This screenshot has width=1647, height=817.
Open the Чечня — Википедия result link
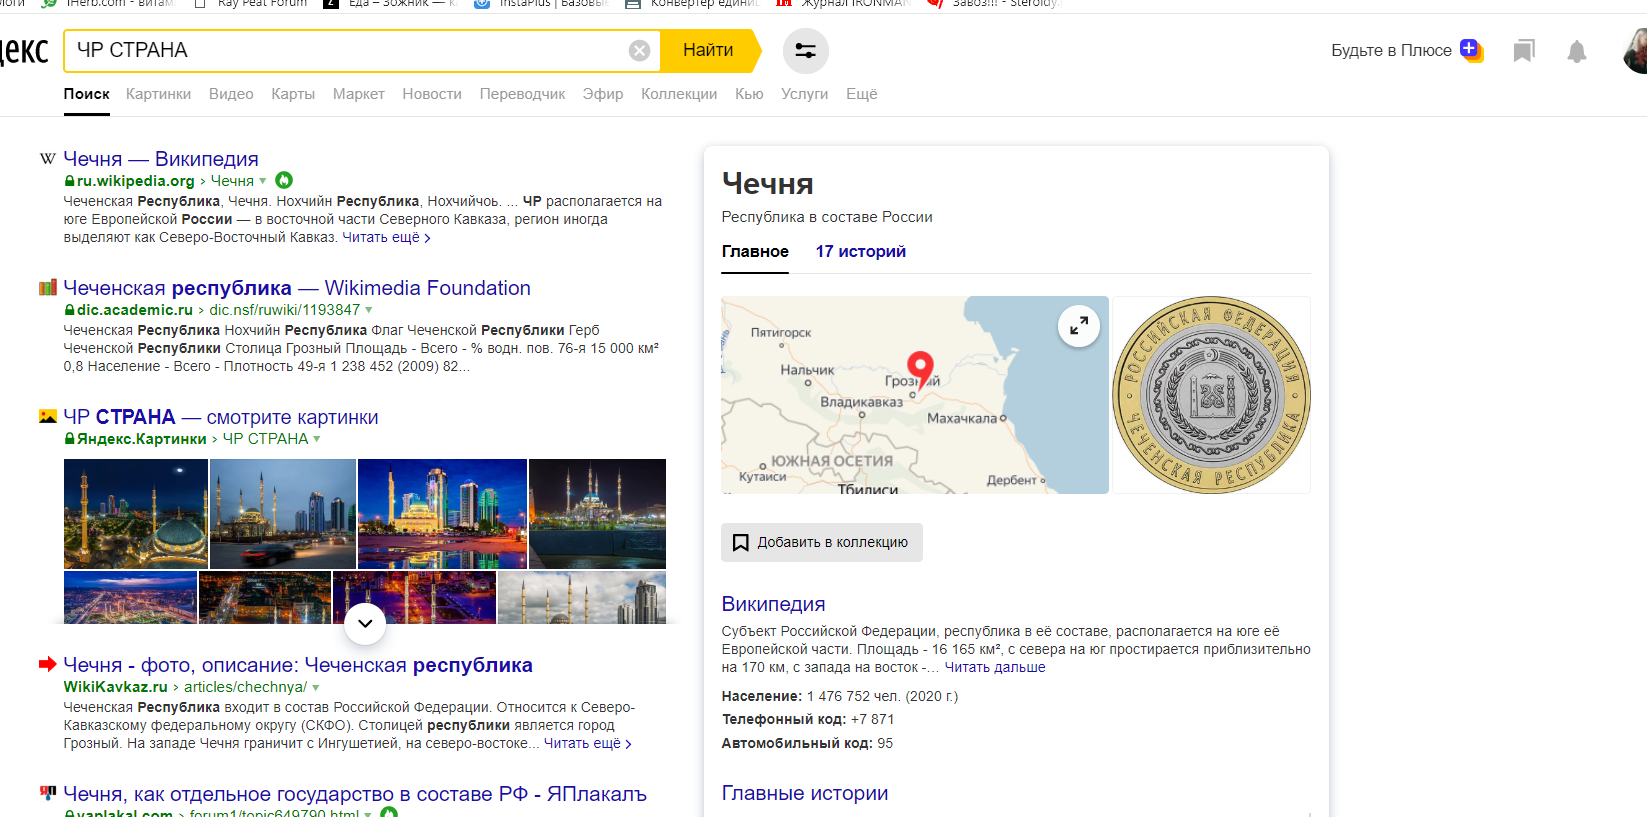pyautogui.click(x=161, y=159)
